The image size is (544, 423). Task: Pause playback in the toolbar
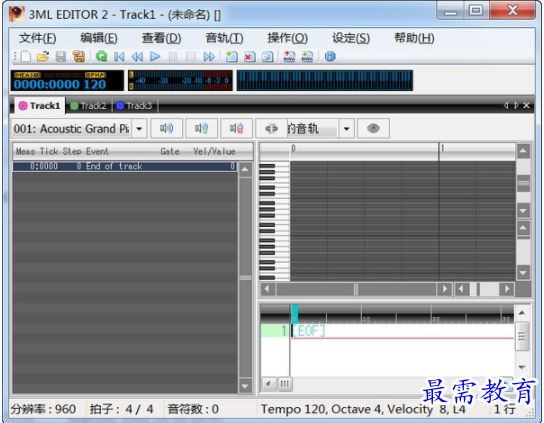click(173, 56)
